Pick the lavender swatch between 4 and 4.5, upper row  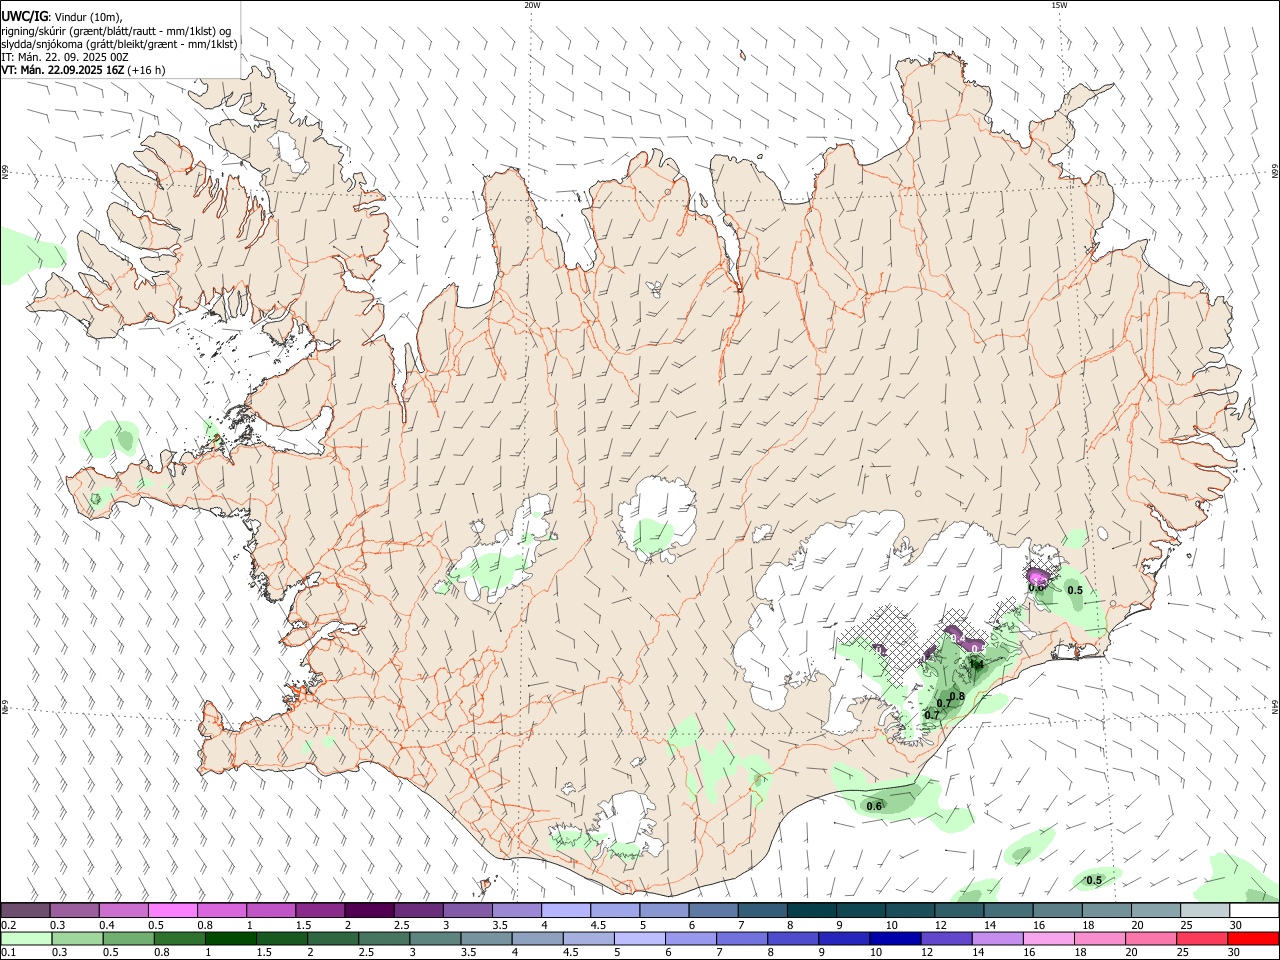point(566,910)
